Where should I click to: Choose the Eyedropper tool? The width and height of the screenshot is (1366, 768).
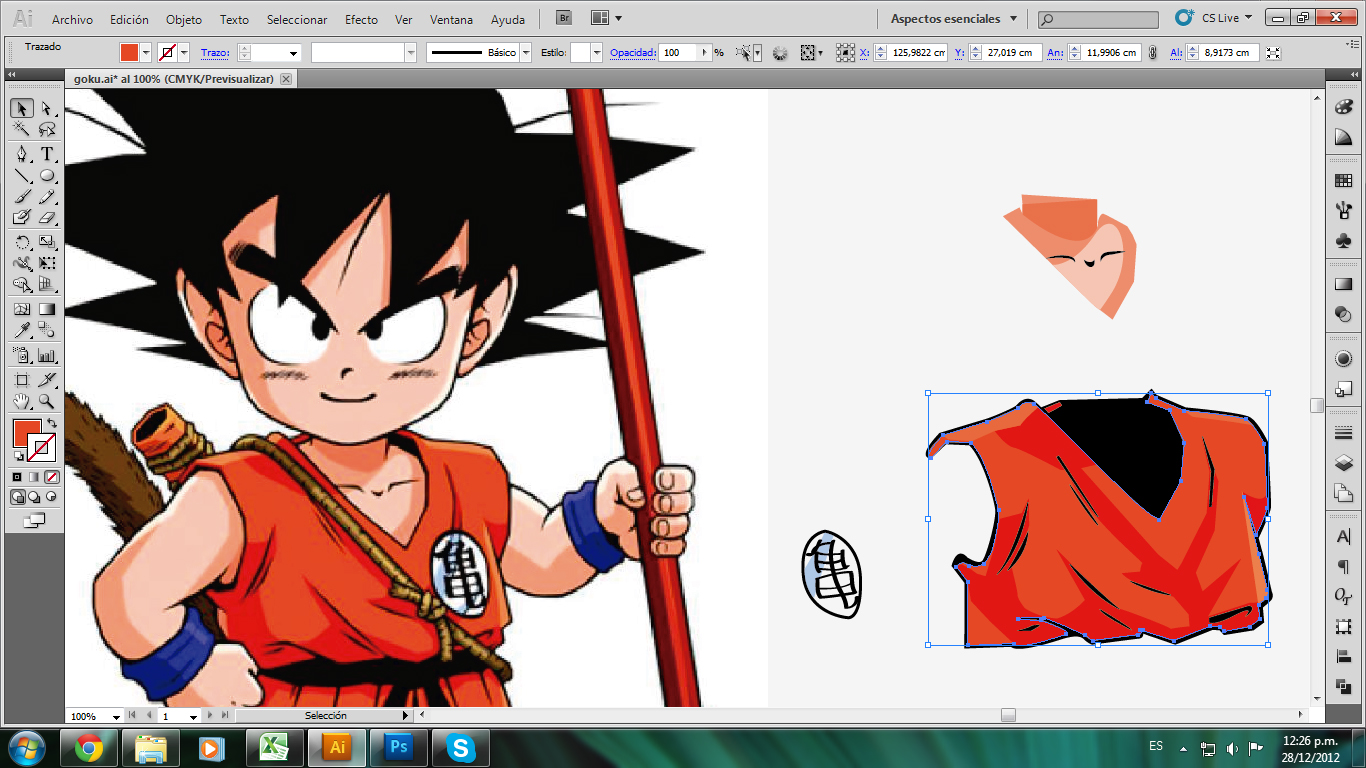pyautogui.click(x=22, y=330)
